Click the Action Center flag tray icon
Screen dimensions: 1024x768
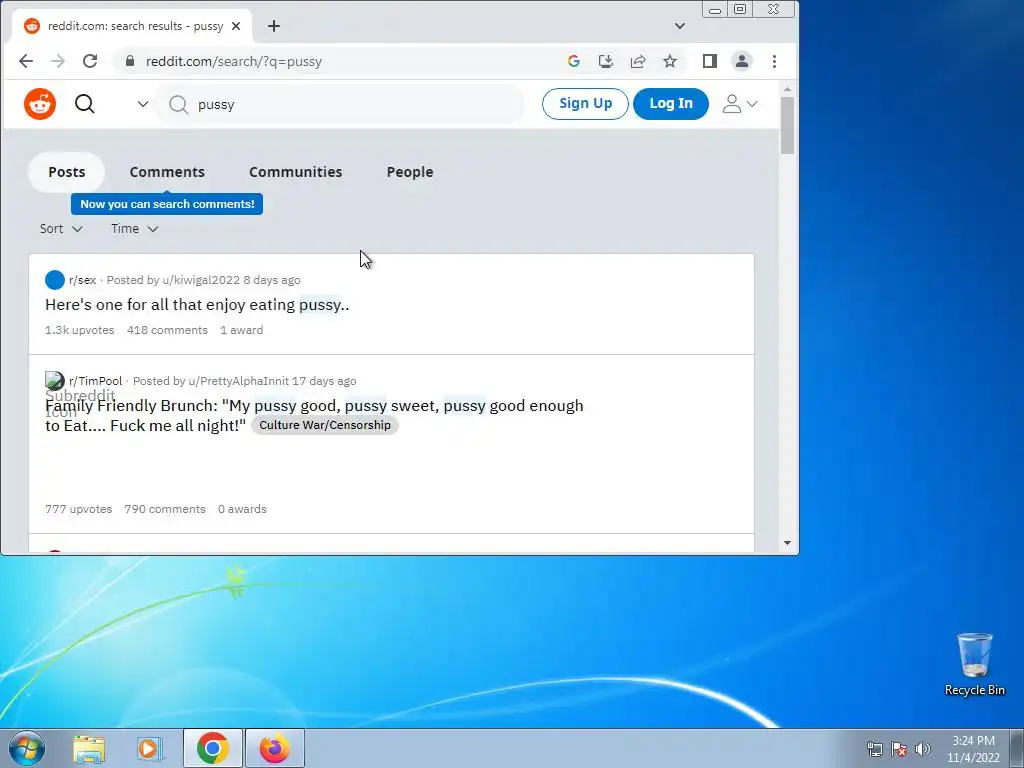click(899, 749)
